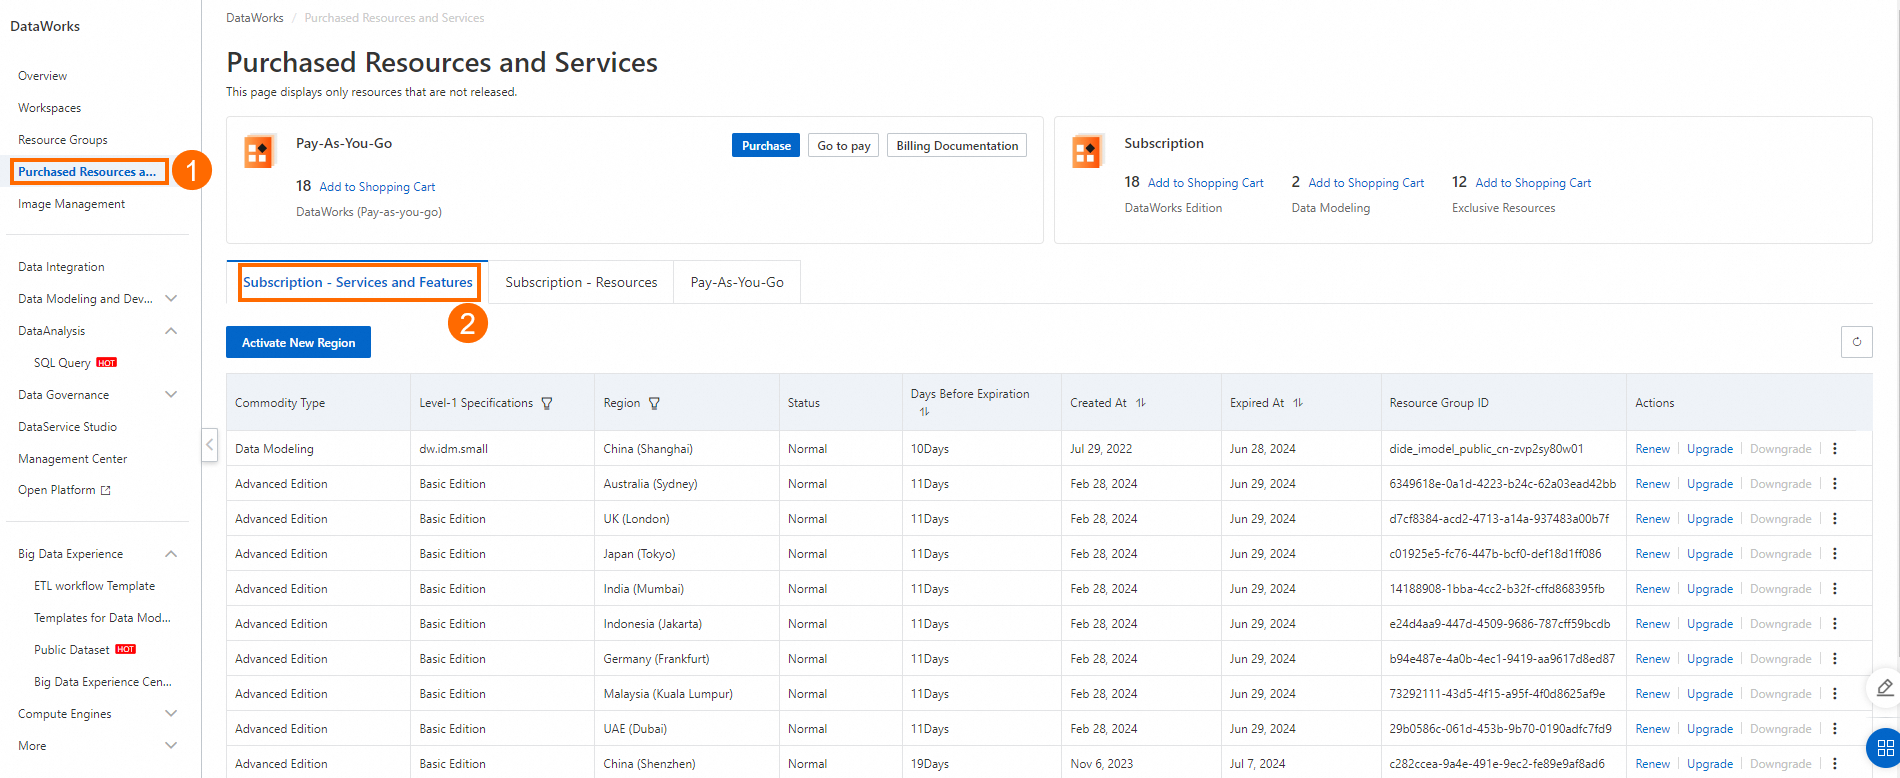Expand the Data Governance menu
This screenshot has width=1900, height=778.
[171, 395]
